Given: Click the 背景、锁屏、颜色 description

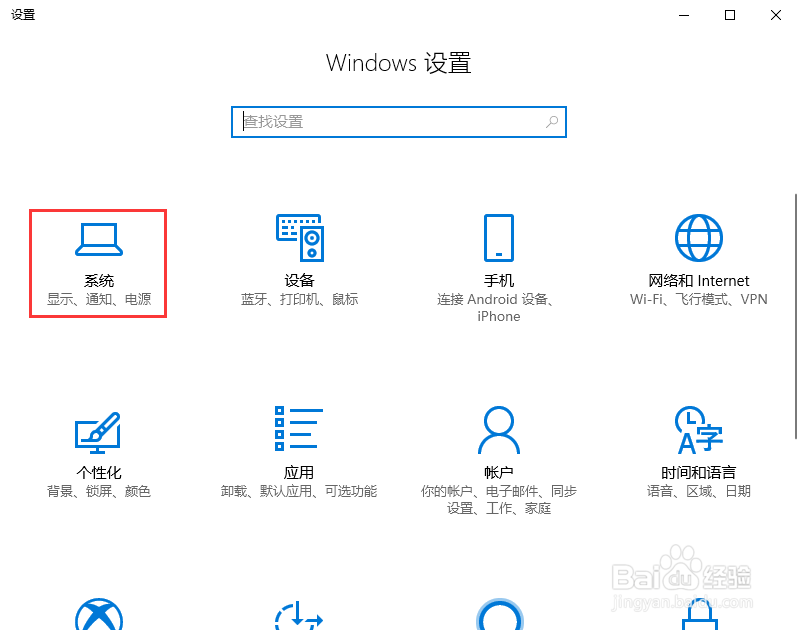Looking at the screenshot, I should click(99, 491).
